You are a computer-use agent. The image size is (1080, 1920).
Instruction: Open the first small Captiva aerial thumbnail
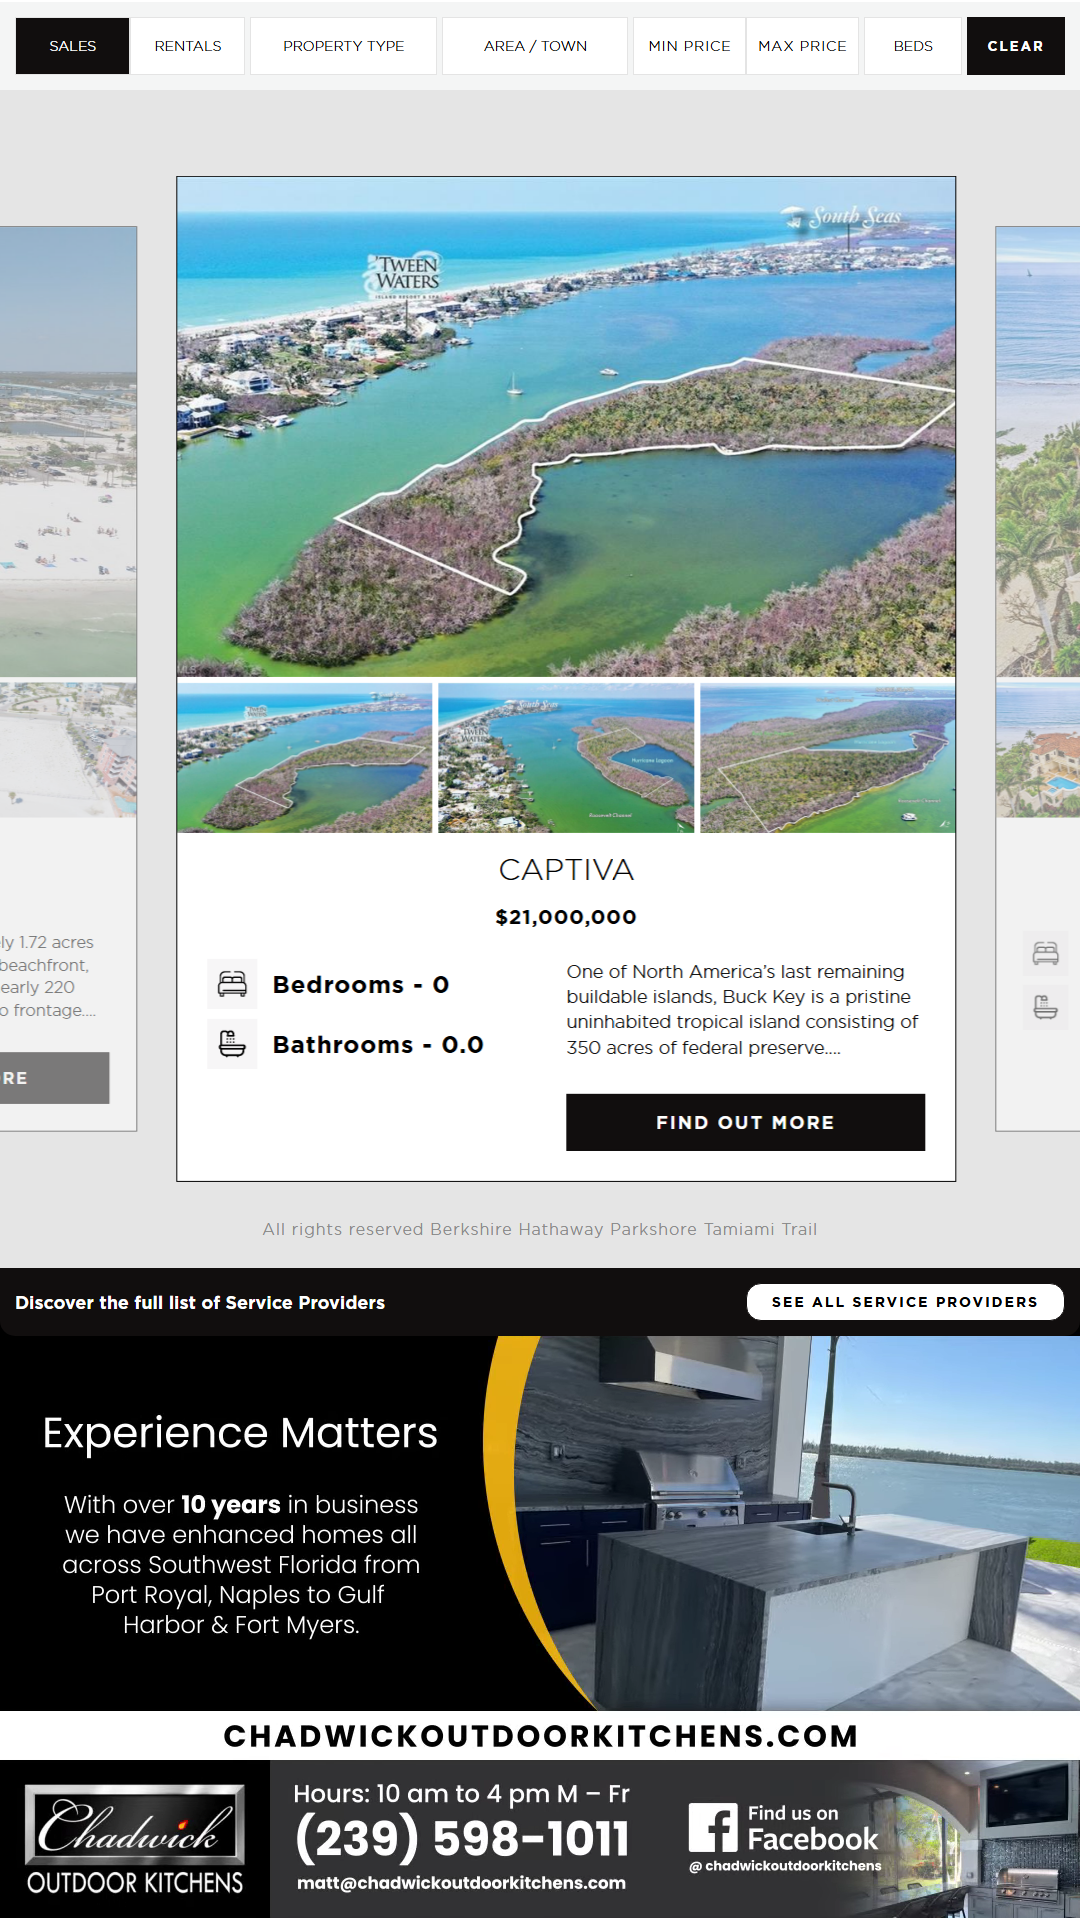[x=304, y=758]
